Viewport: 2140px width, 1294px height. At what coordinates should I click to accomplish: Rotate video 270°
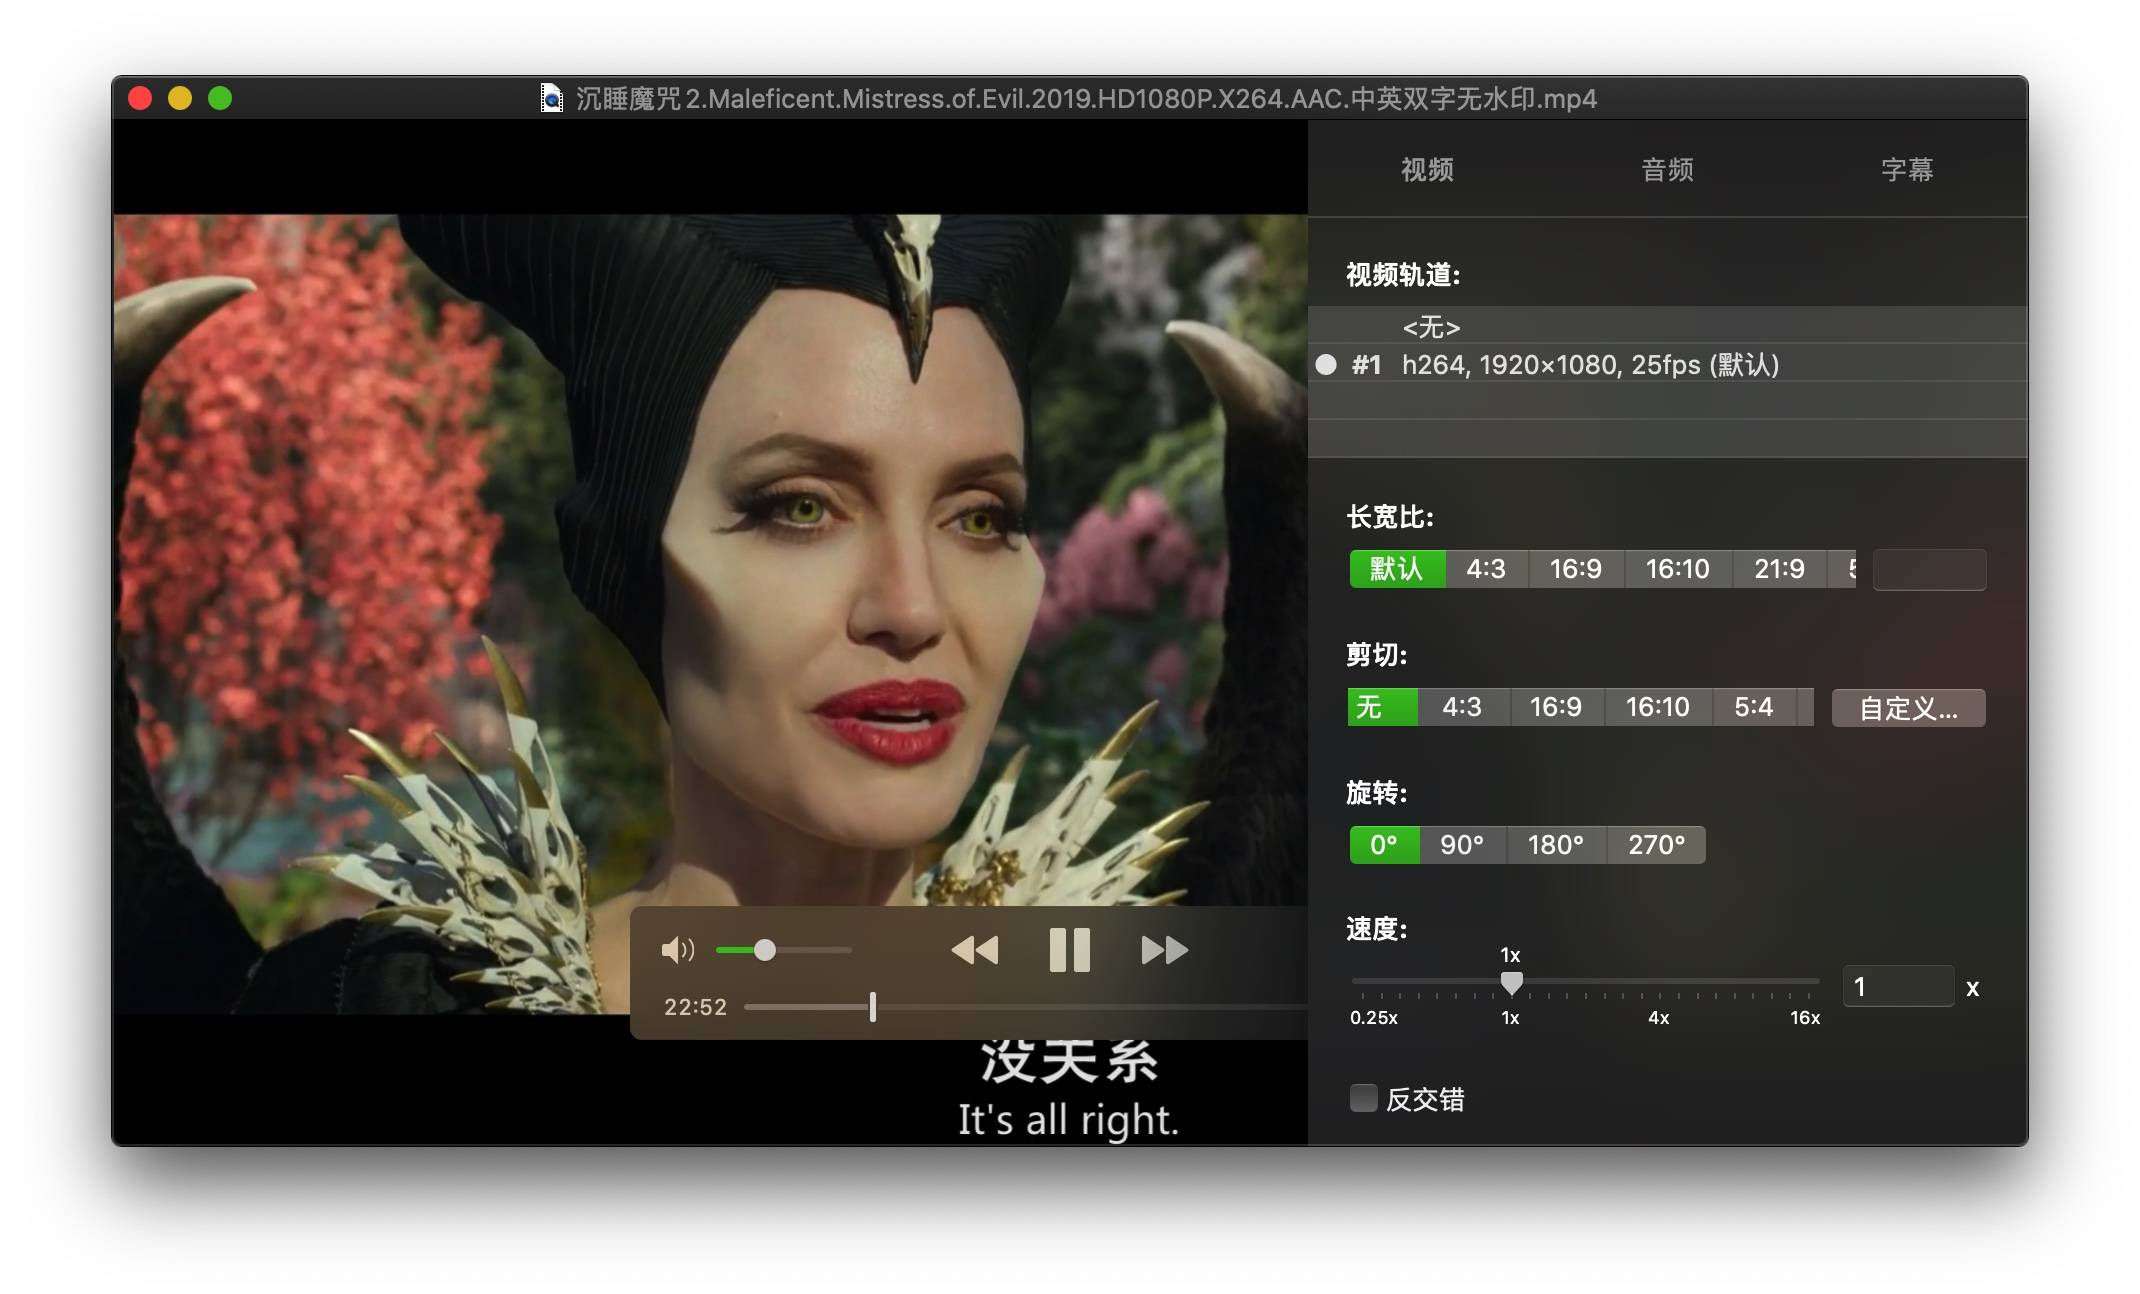tap(1657, 845)
